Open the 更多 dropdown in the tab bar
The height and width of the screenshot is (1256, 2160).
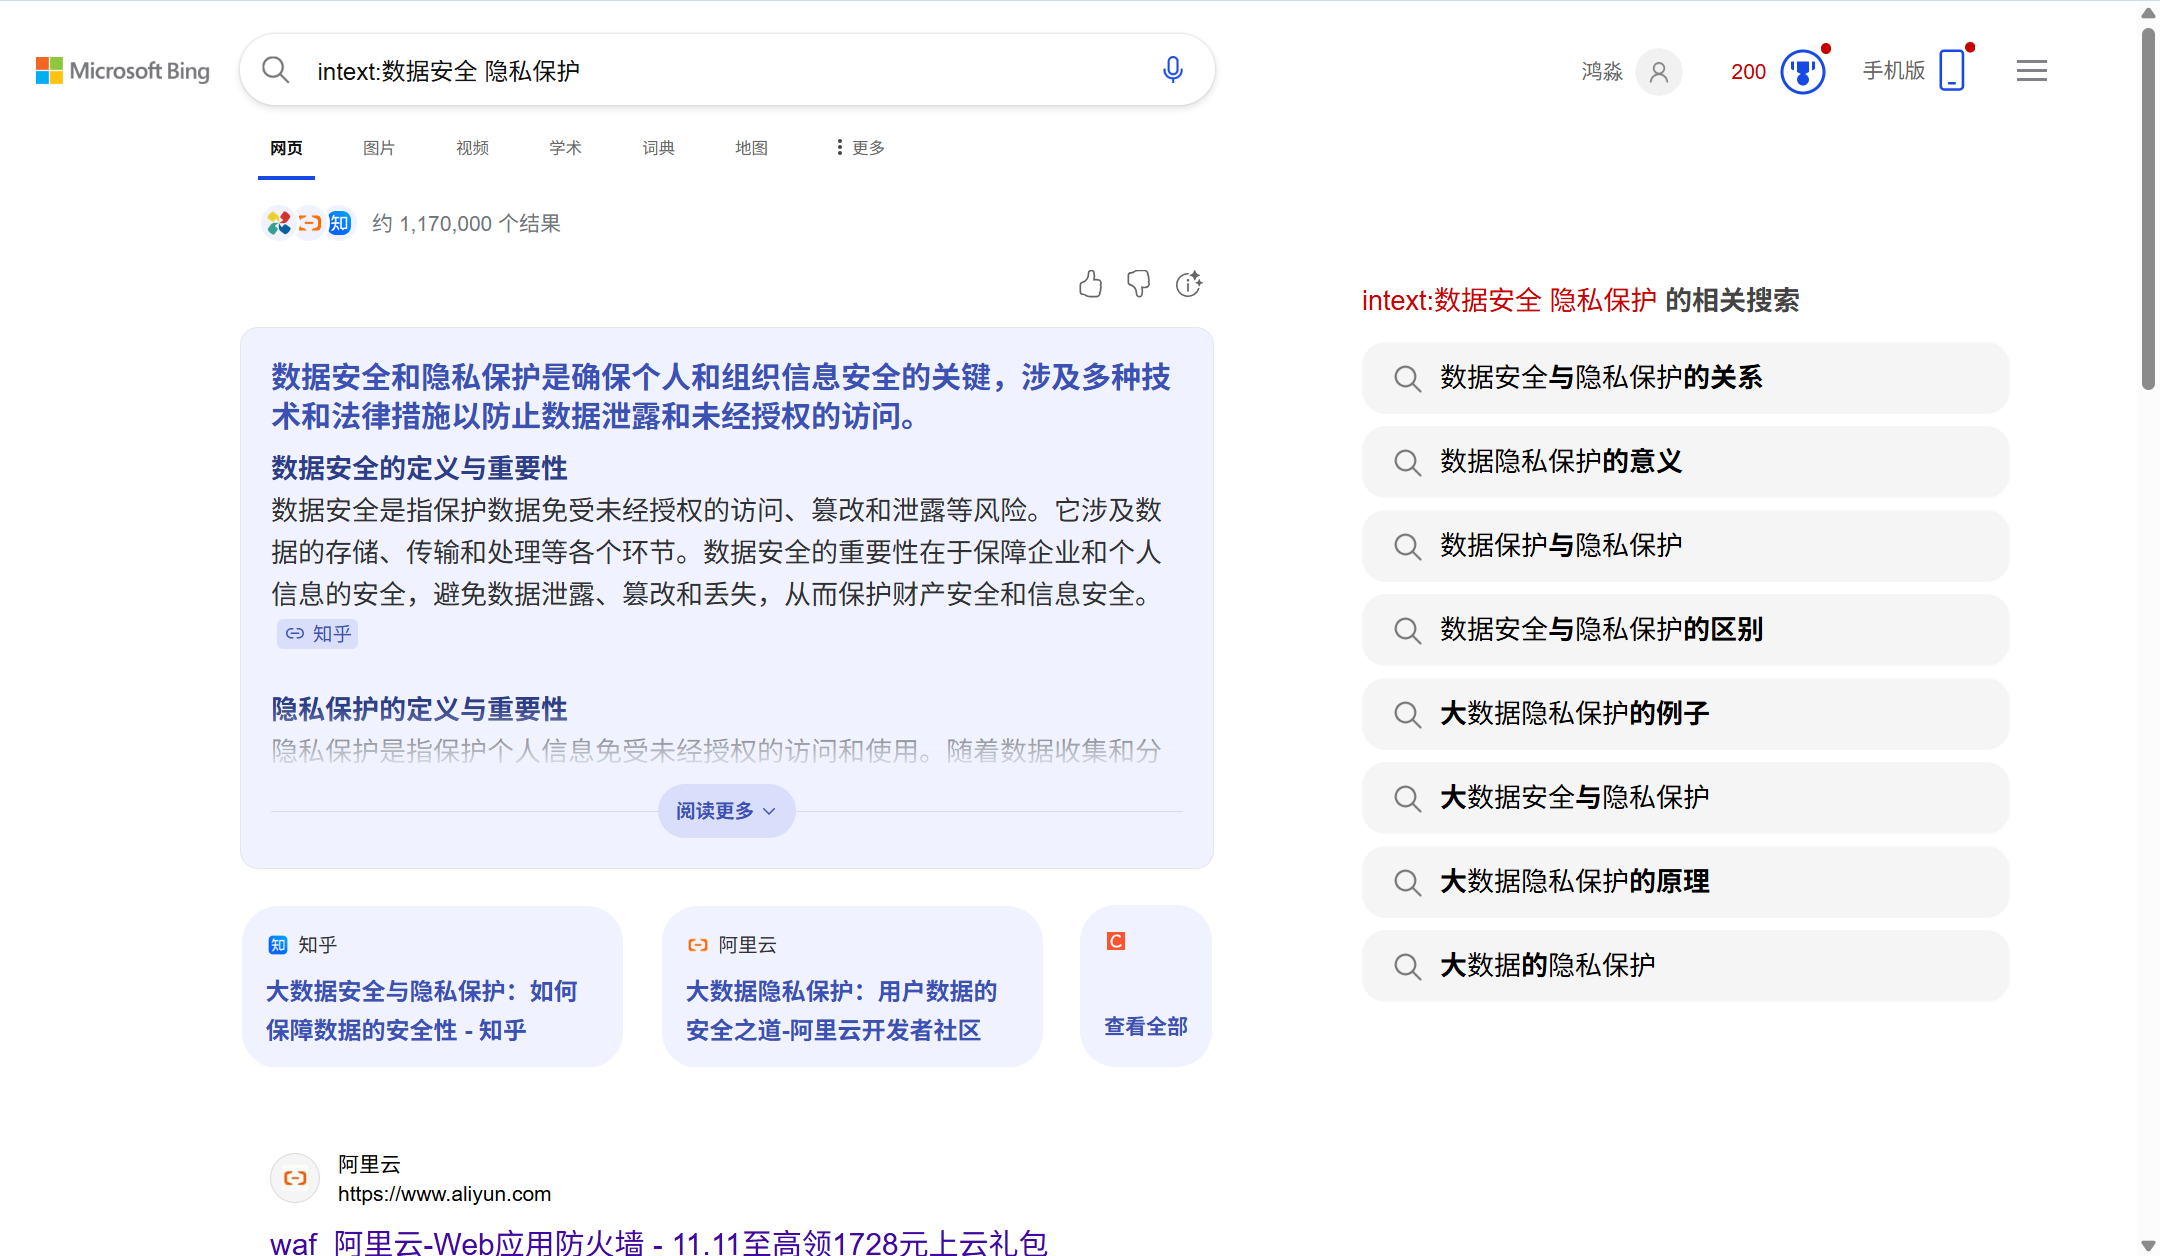click(x=856, y=147)
